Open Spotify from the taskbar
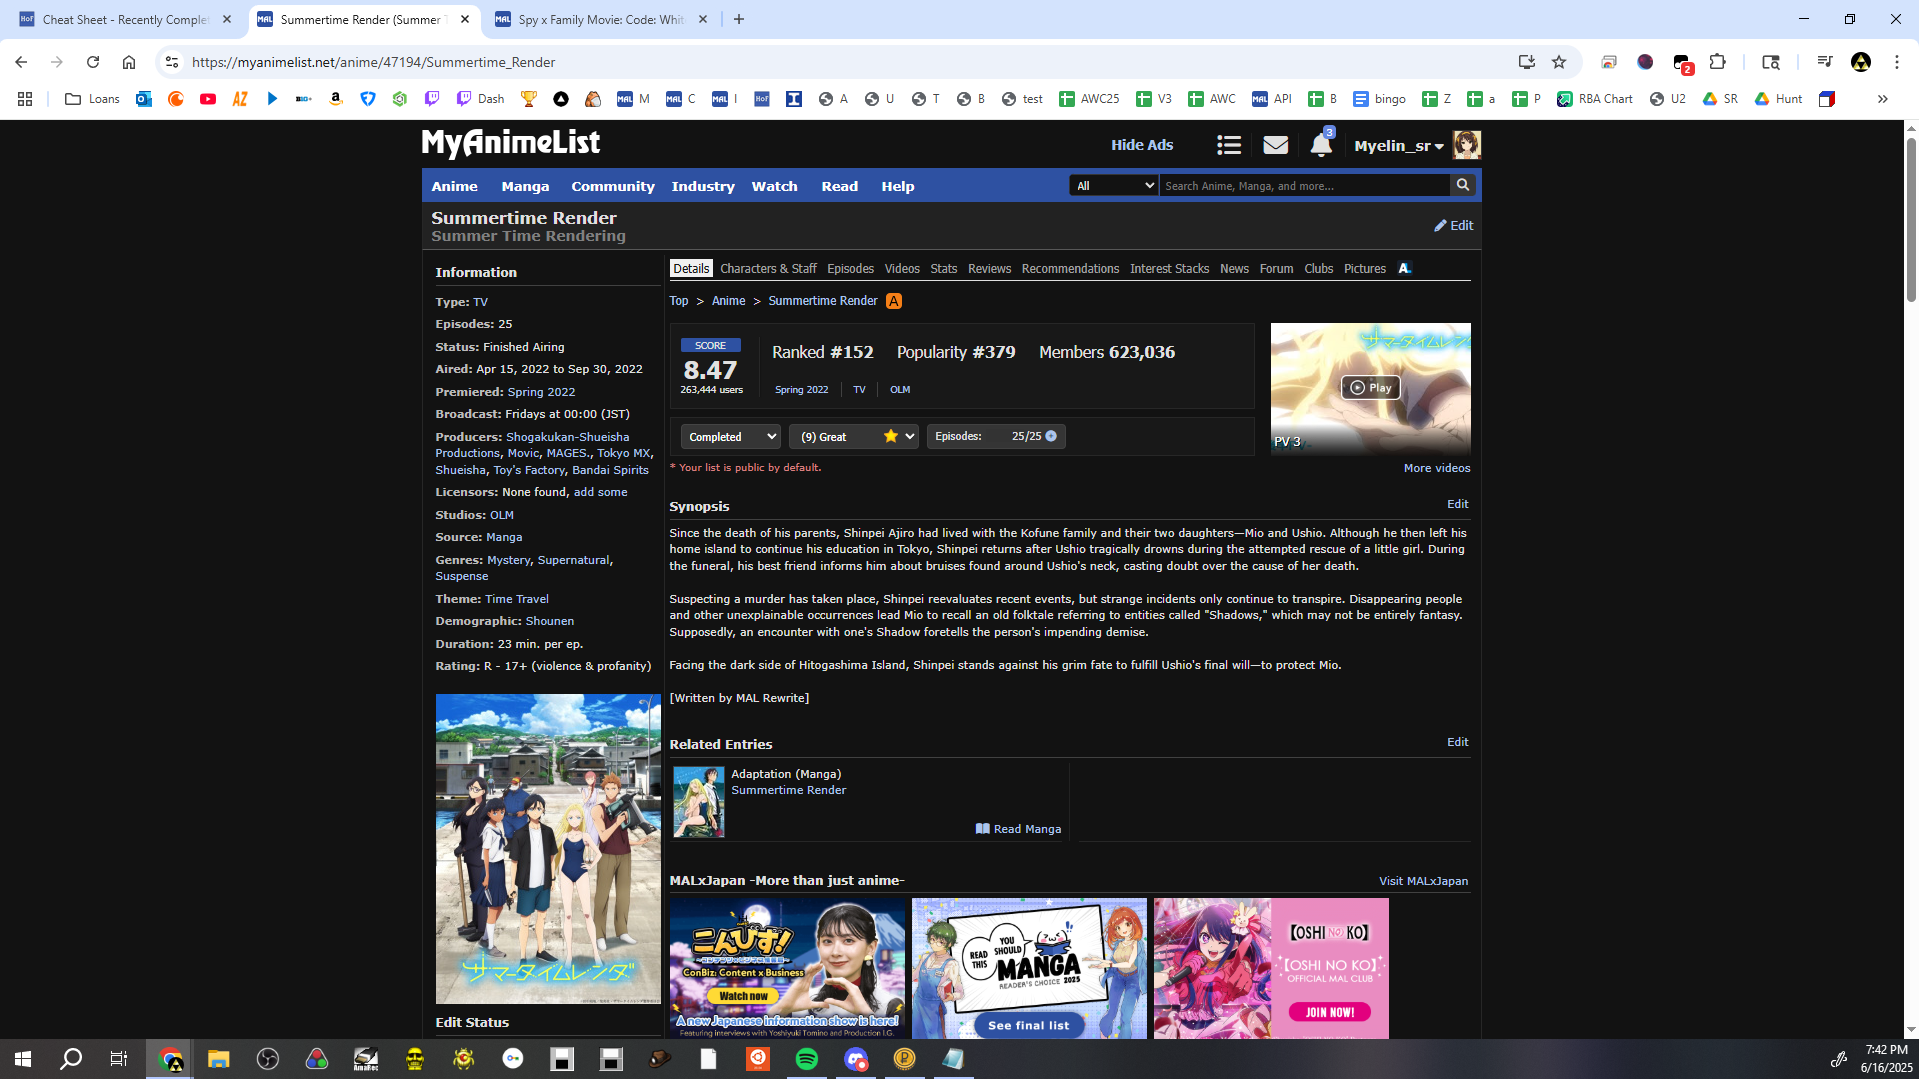The width and height of the screenshot is (1919, 1079). [807, 1059]
